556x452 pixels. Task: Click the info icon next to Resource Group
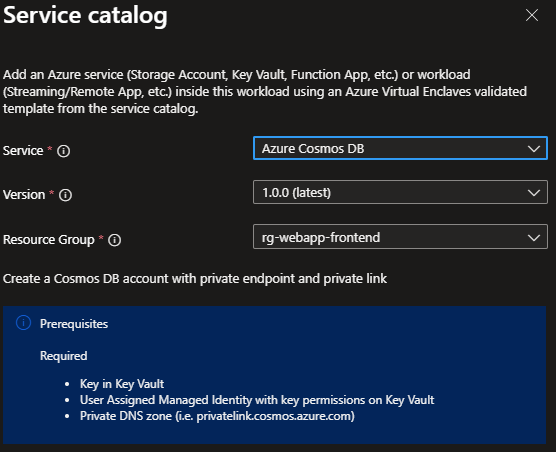click(x=115, y=240)
